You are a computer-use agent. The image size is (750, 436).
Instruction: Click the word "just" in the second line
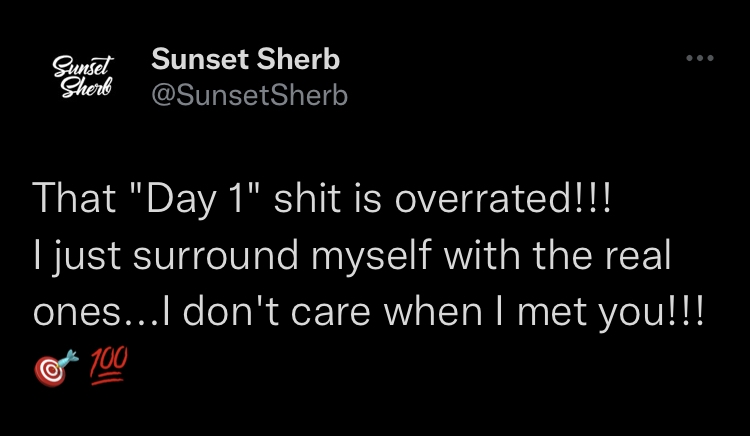pos(86,257)
